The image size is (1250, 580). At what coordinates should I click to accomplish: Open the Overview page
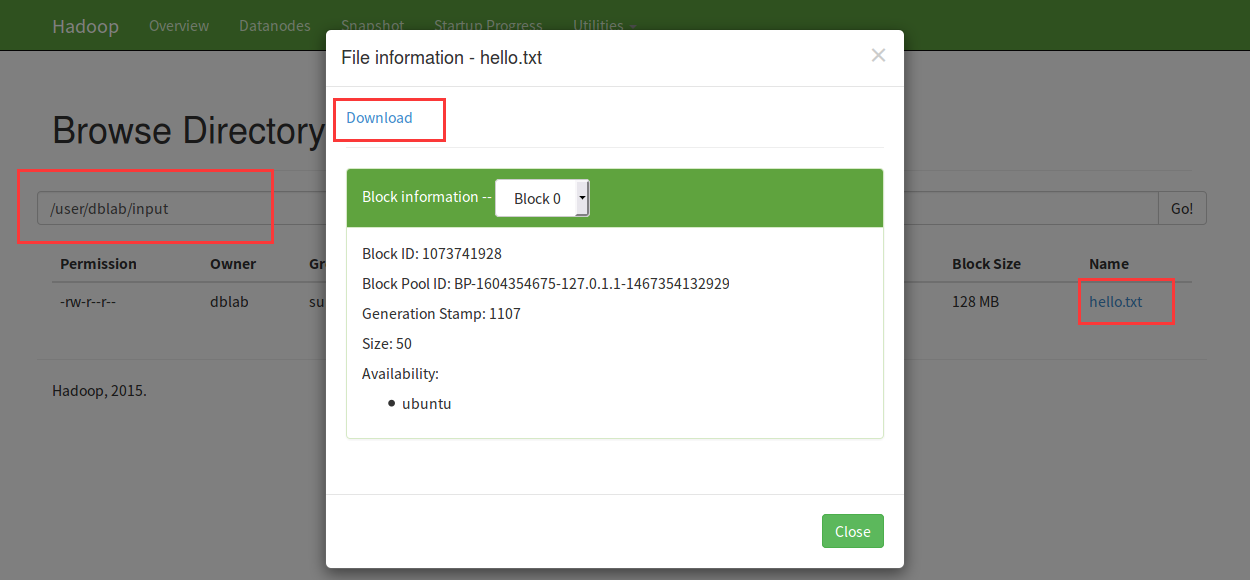179,26
